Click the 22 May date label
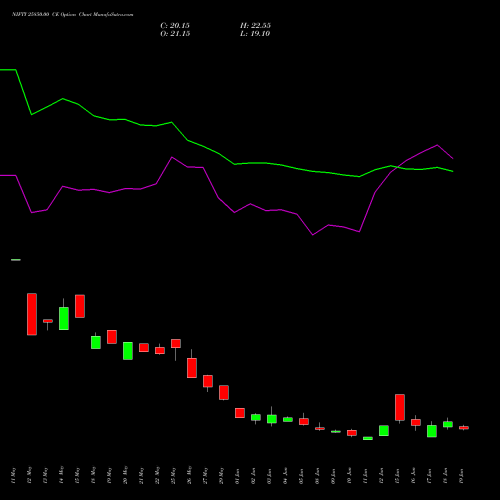 pyautogui.click(x=157, y=476)
